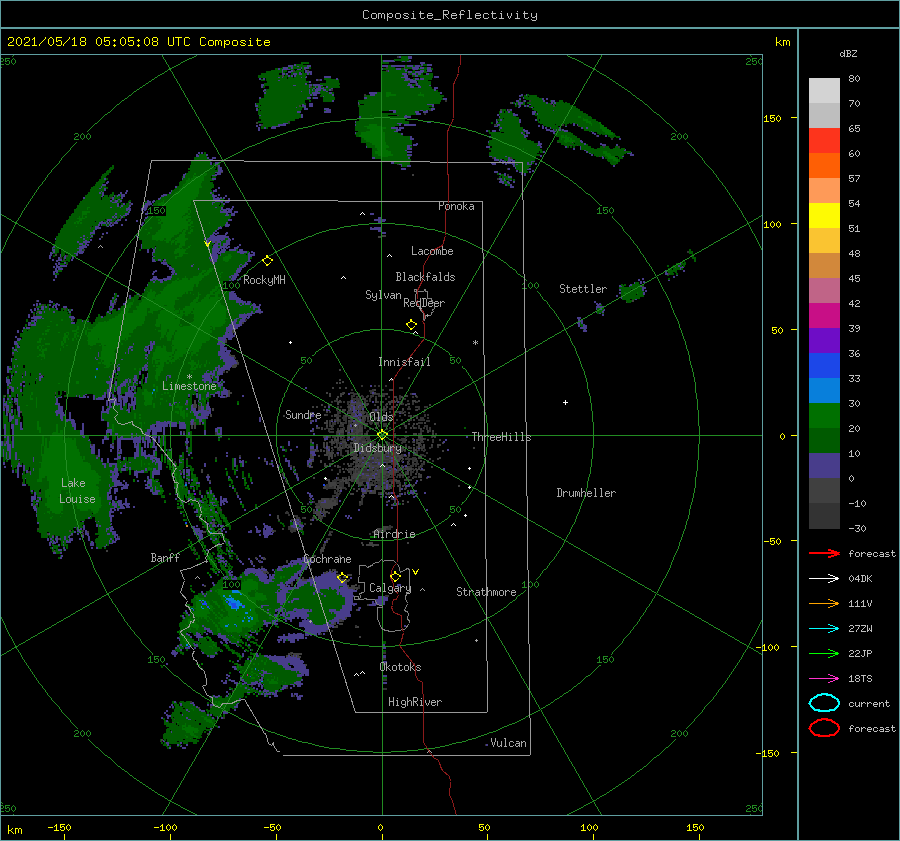This screenshot has width=900, height=841.
Task: Click the Vulcan city label
Action: click(x=508, y=743)
